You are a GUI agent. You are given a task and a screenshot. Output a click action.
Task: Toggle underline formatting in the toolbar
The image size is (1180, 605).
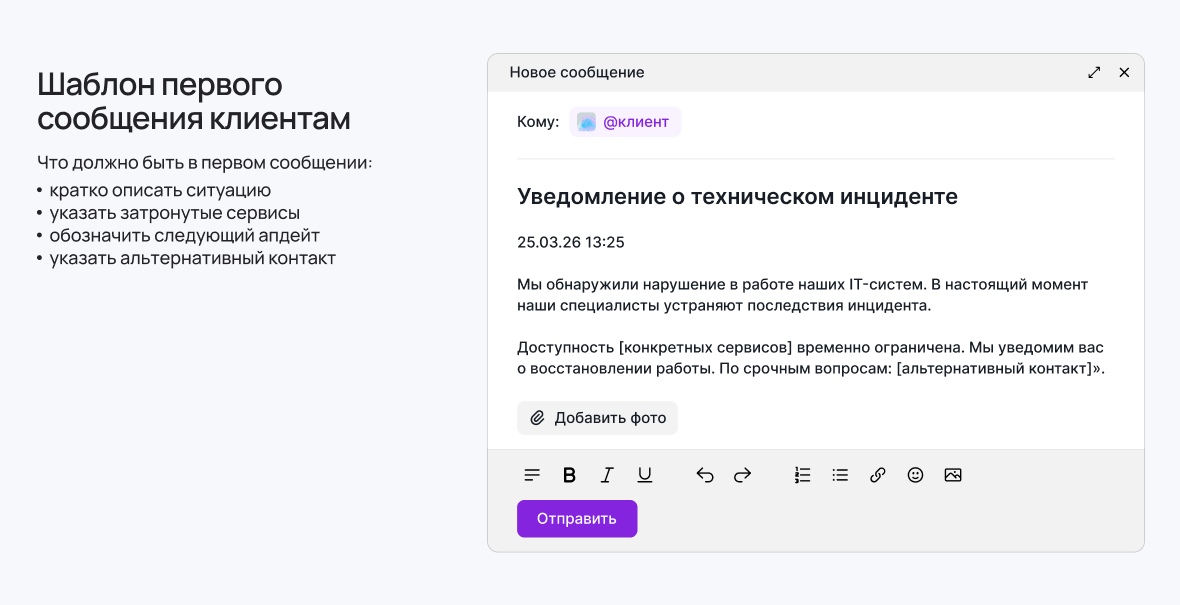(644, 475)
